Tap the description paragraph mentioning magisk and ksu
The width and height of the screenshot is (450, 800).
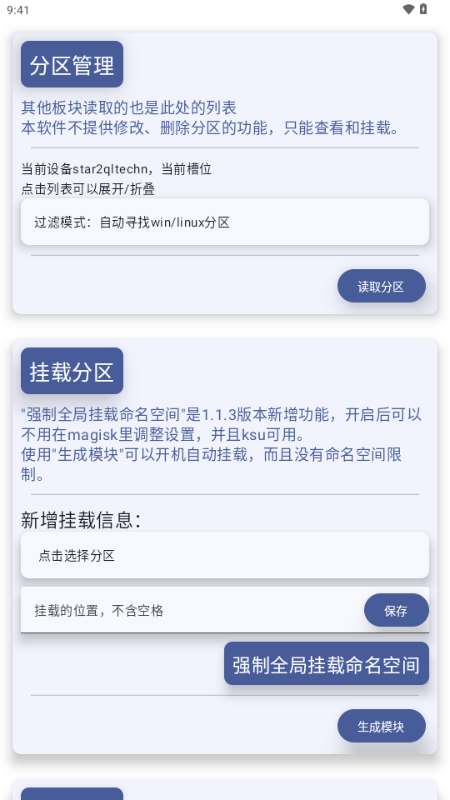[x=221, y=424]
